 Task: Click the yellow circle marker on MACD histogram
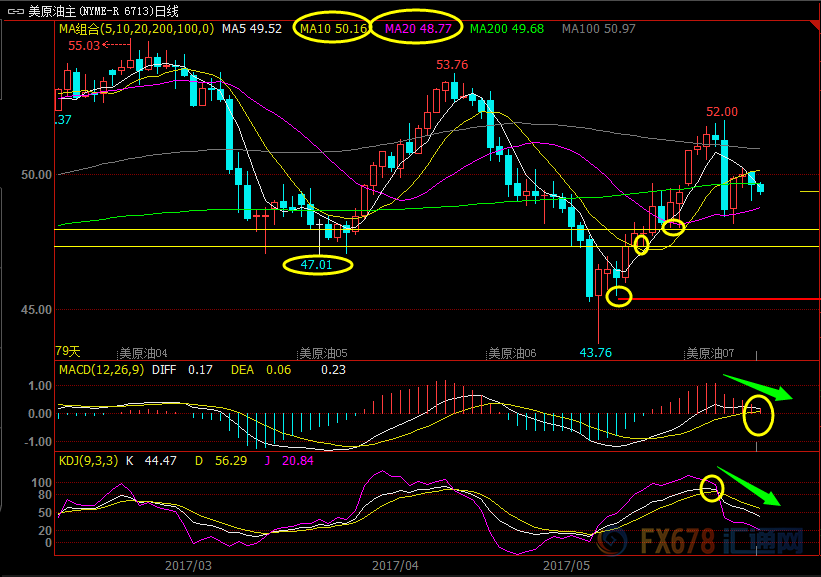coord(759,415)
